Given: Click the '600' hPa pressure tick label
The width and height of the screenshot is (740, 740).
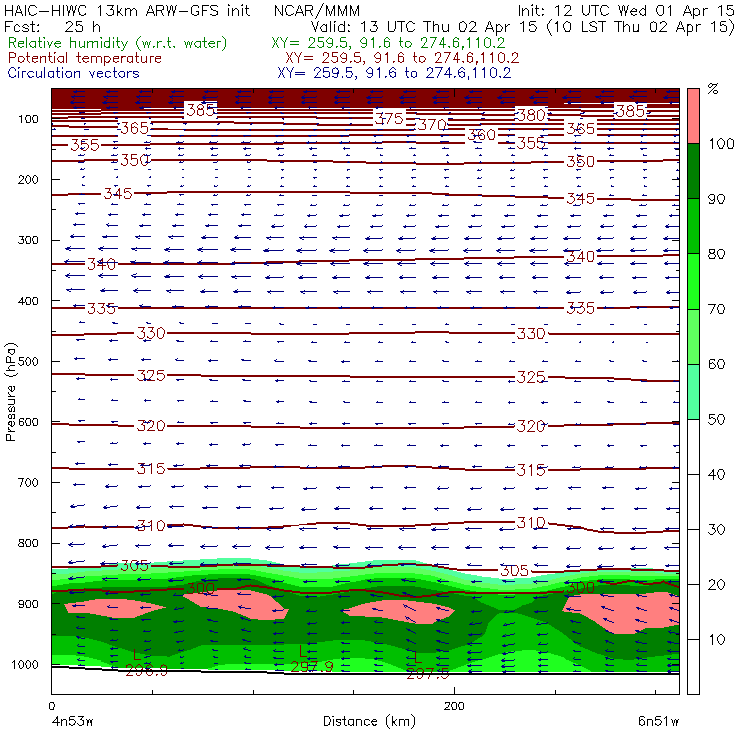Looking at the screenshot, I should [28, 422].
